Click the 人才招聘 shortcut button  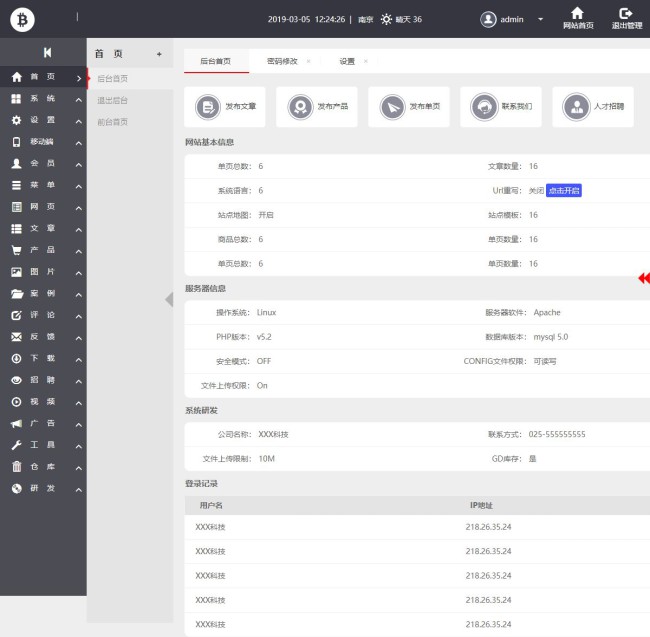click(x=593, y=107)
